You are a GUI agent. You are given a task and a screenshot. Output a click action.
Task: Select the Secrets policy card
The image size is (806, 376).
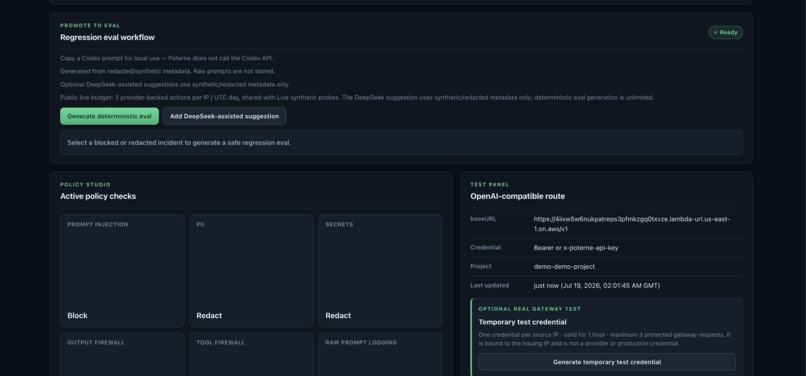click(x=380, y=271)
